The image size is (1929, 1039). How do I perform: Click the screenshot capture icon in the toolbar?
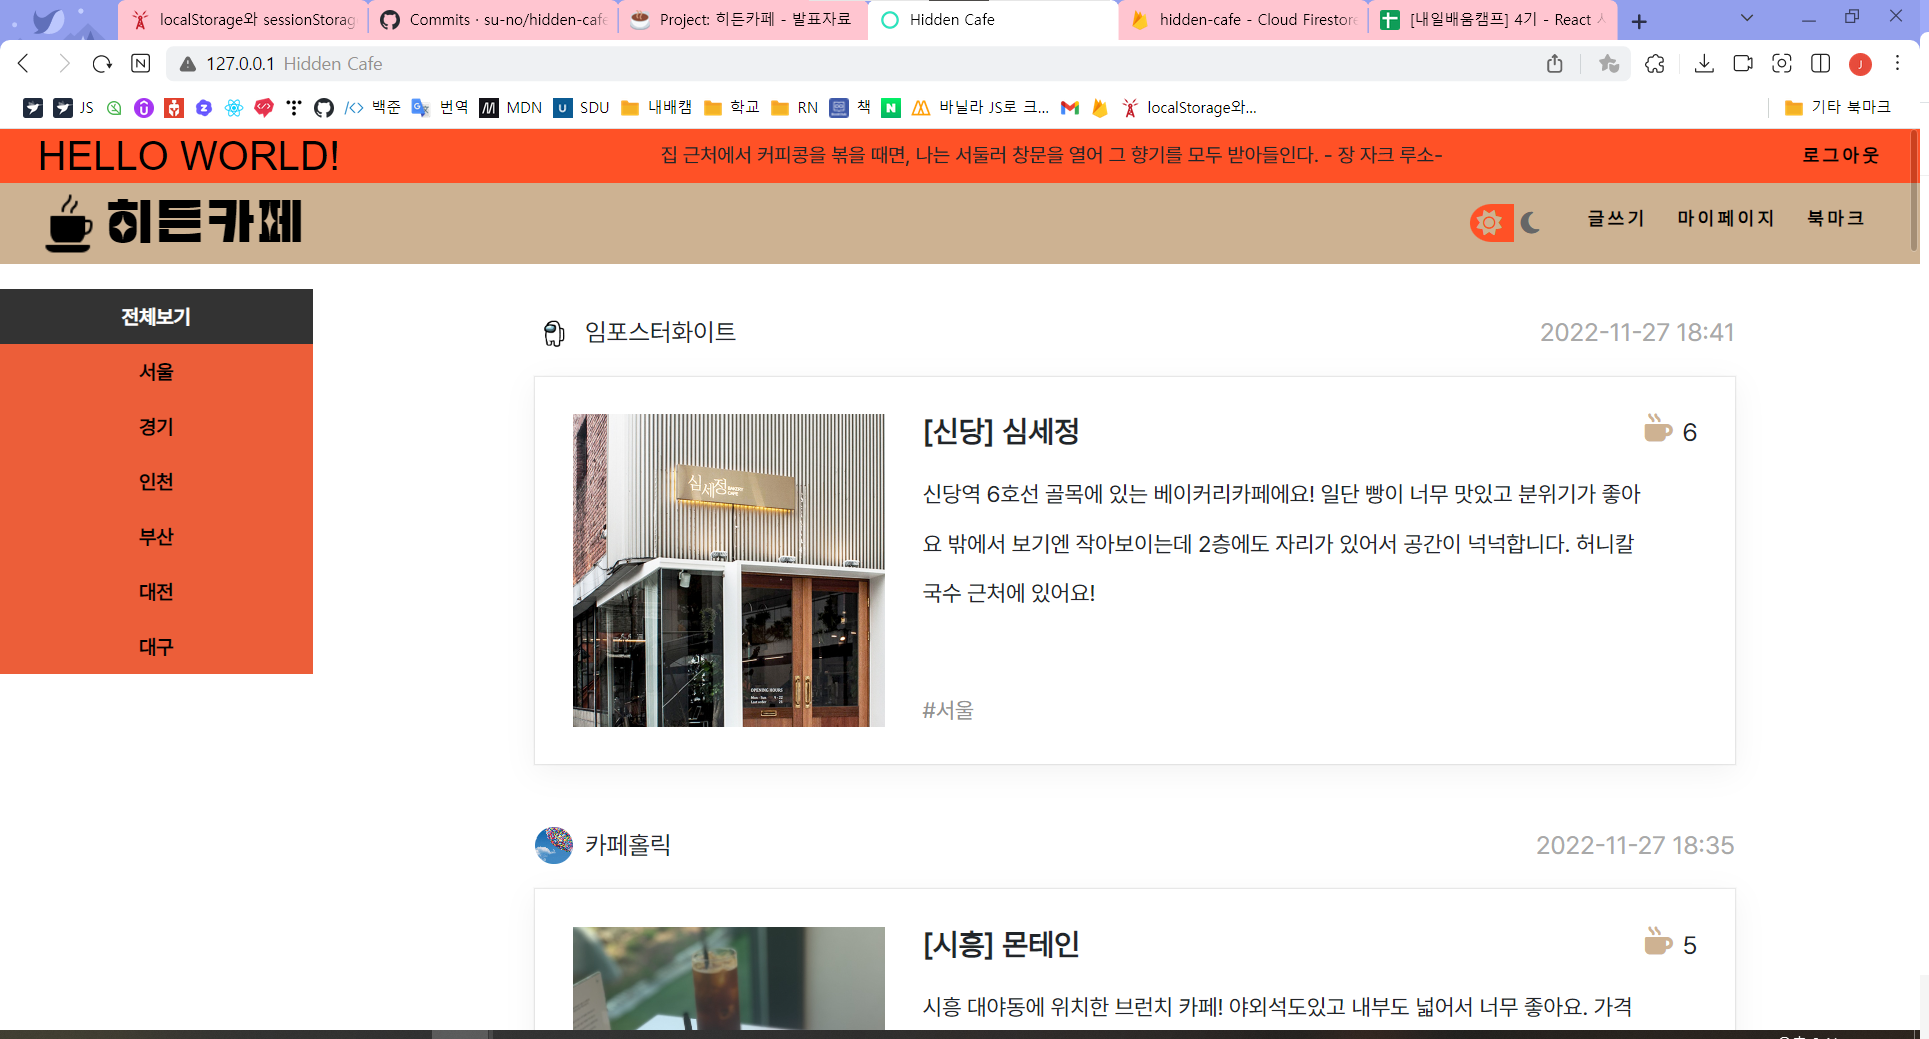point(1782,64)
